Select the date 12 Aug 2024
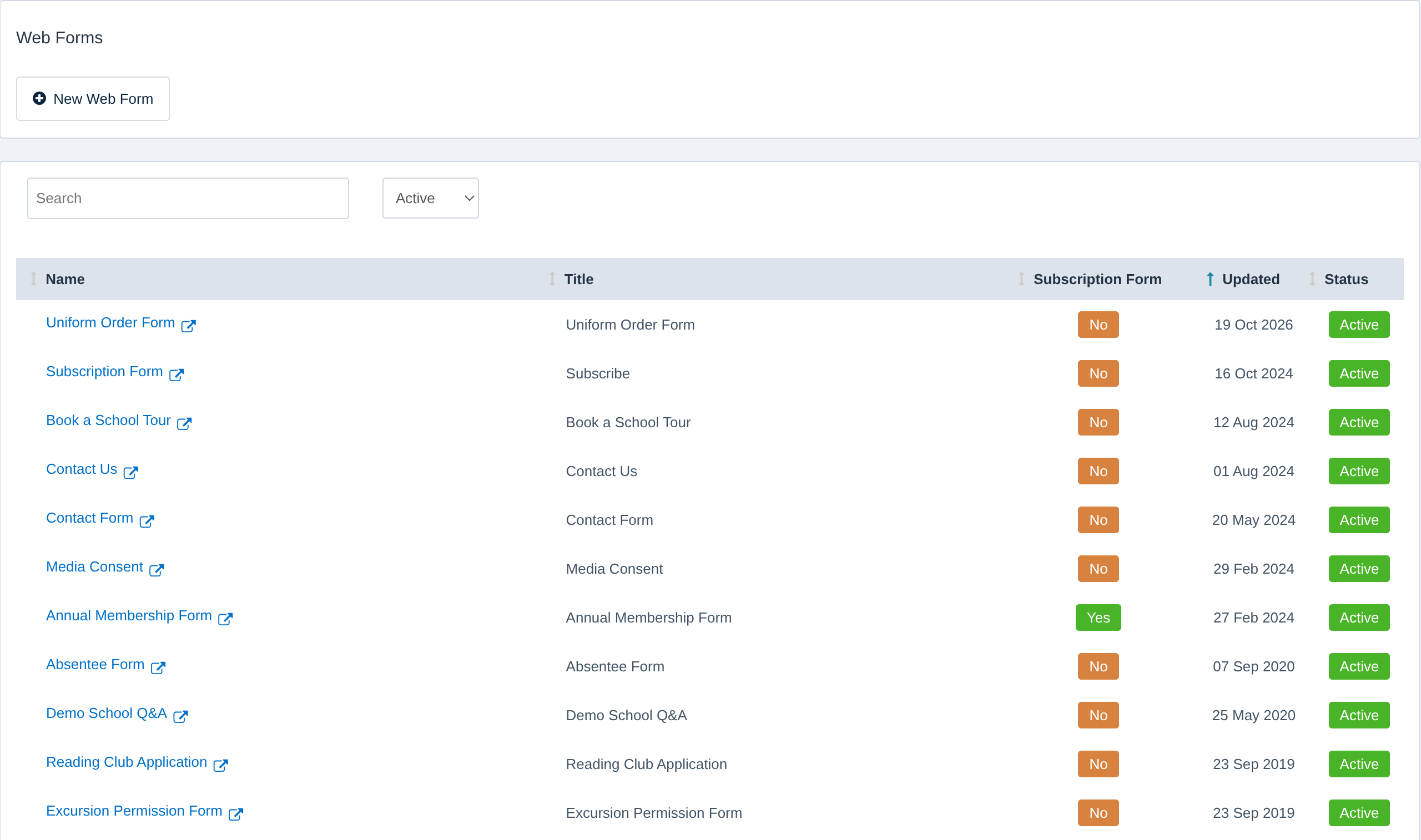Viewport: 1421px width, 840px height. pos(1254,423)
